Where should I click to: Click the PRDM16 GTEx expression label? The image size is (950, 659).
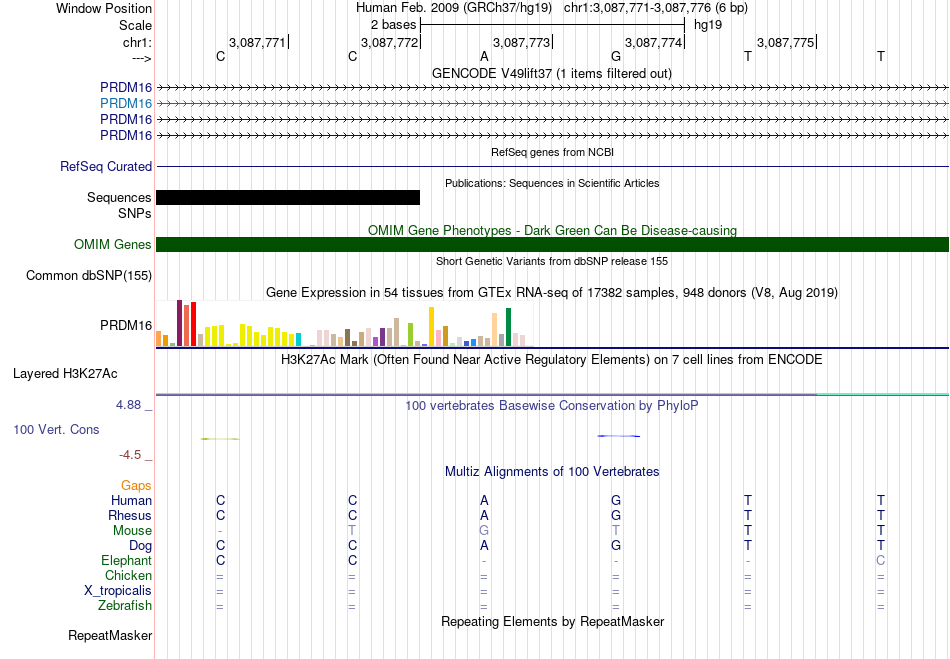pyautogui.click(x=126, y=325)
